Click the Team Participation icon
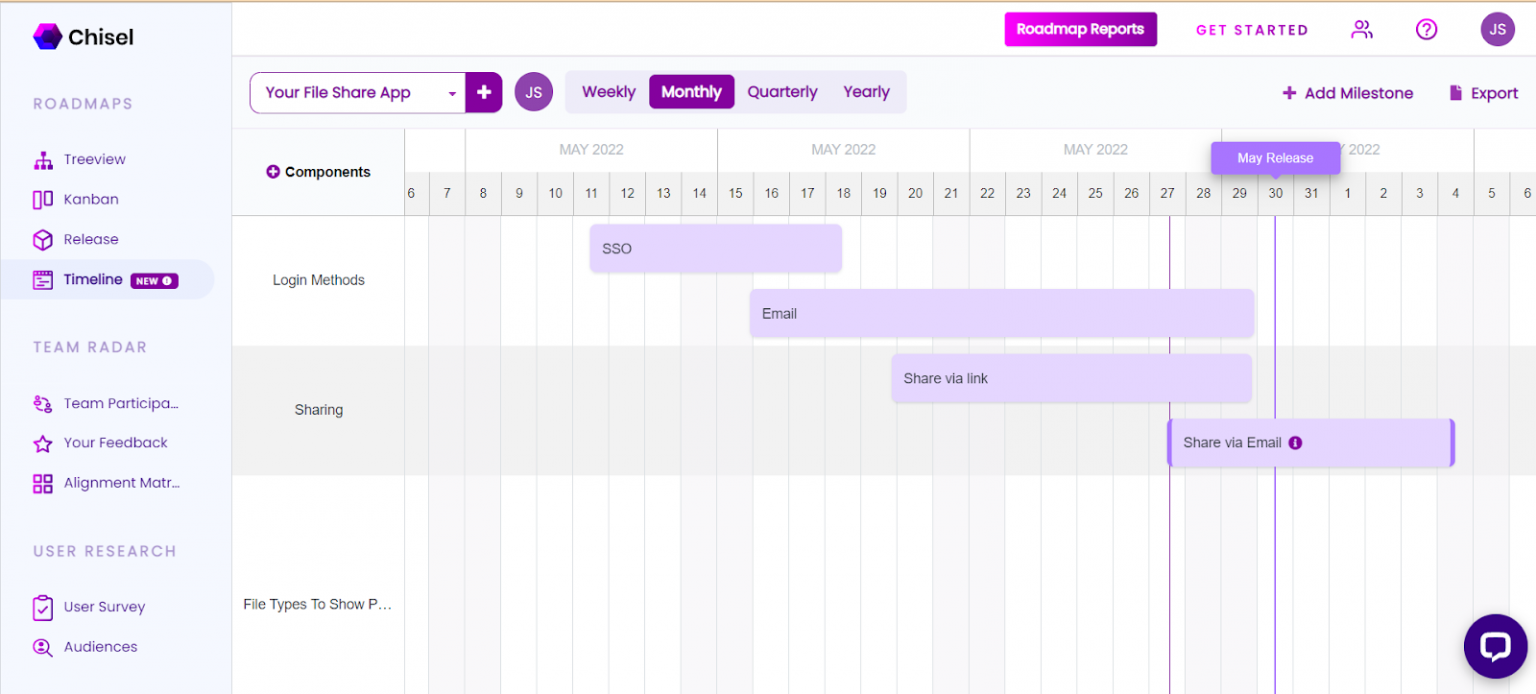Viewport: 1536px width, 694px height. click(43, 404)
